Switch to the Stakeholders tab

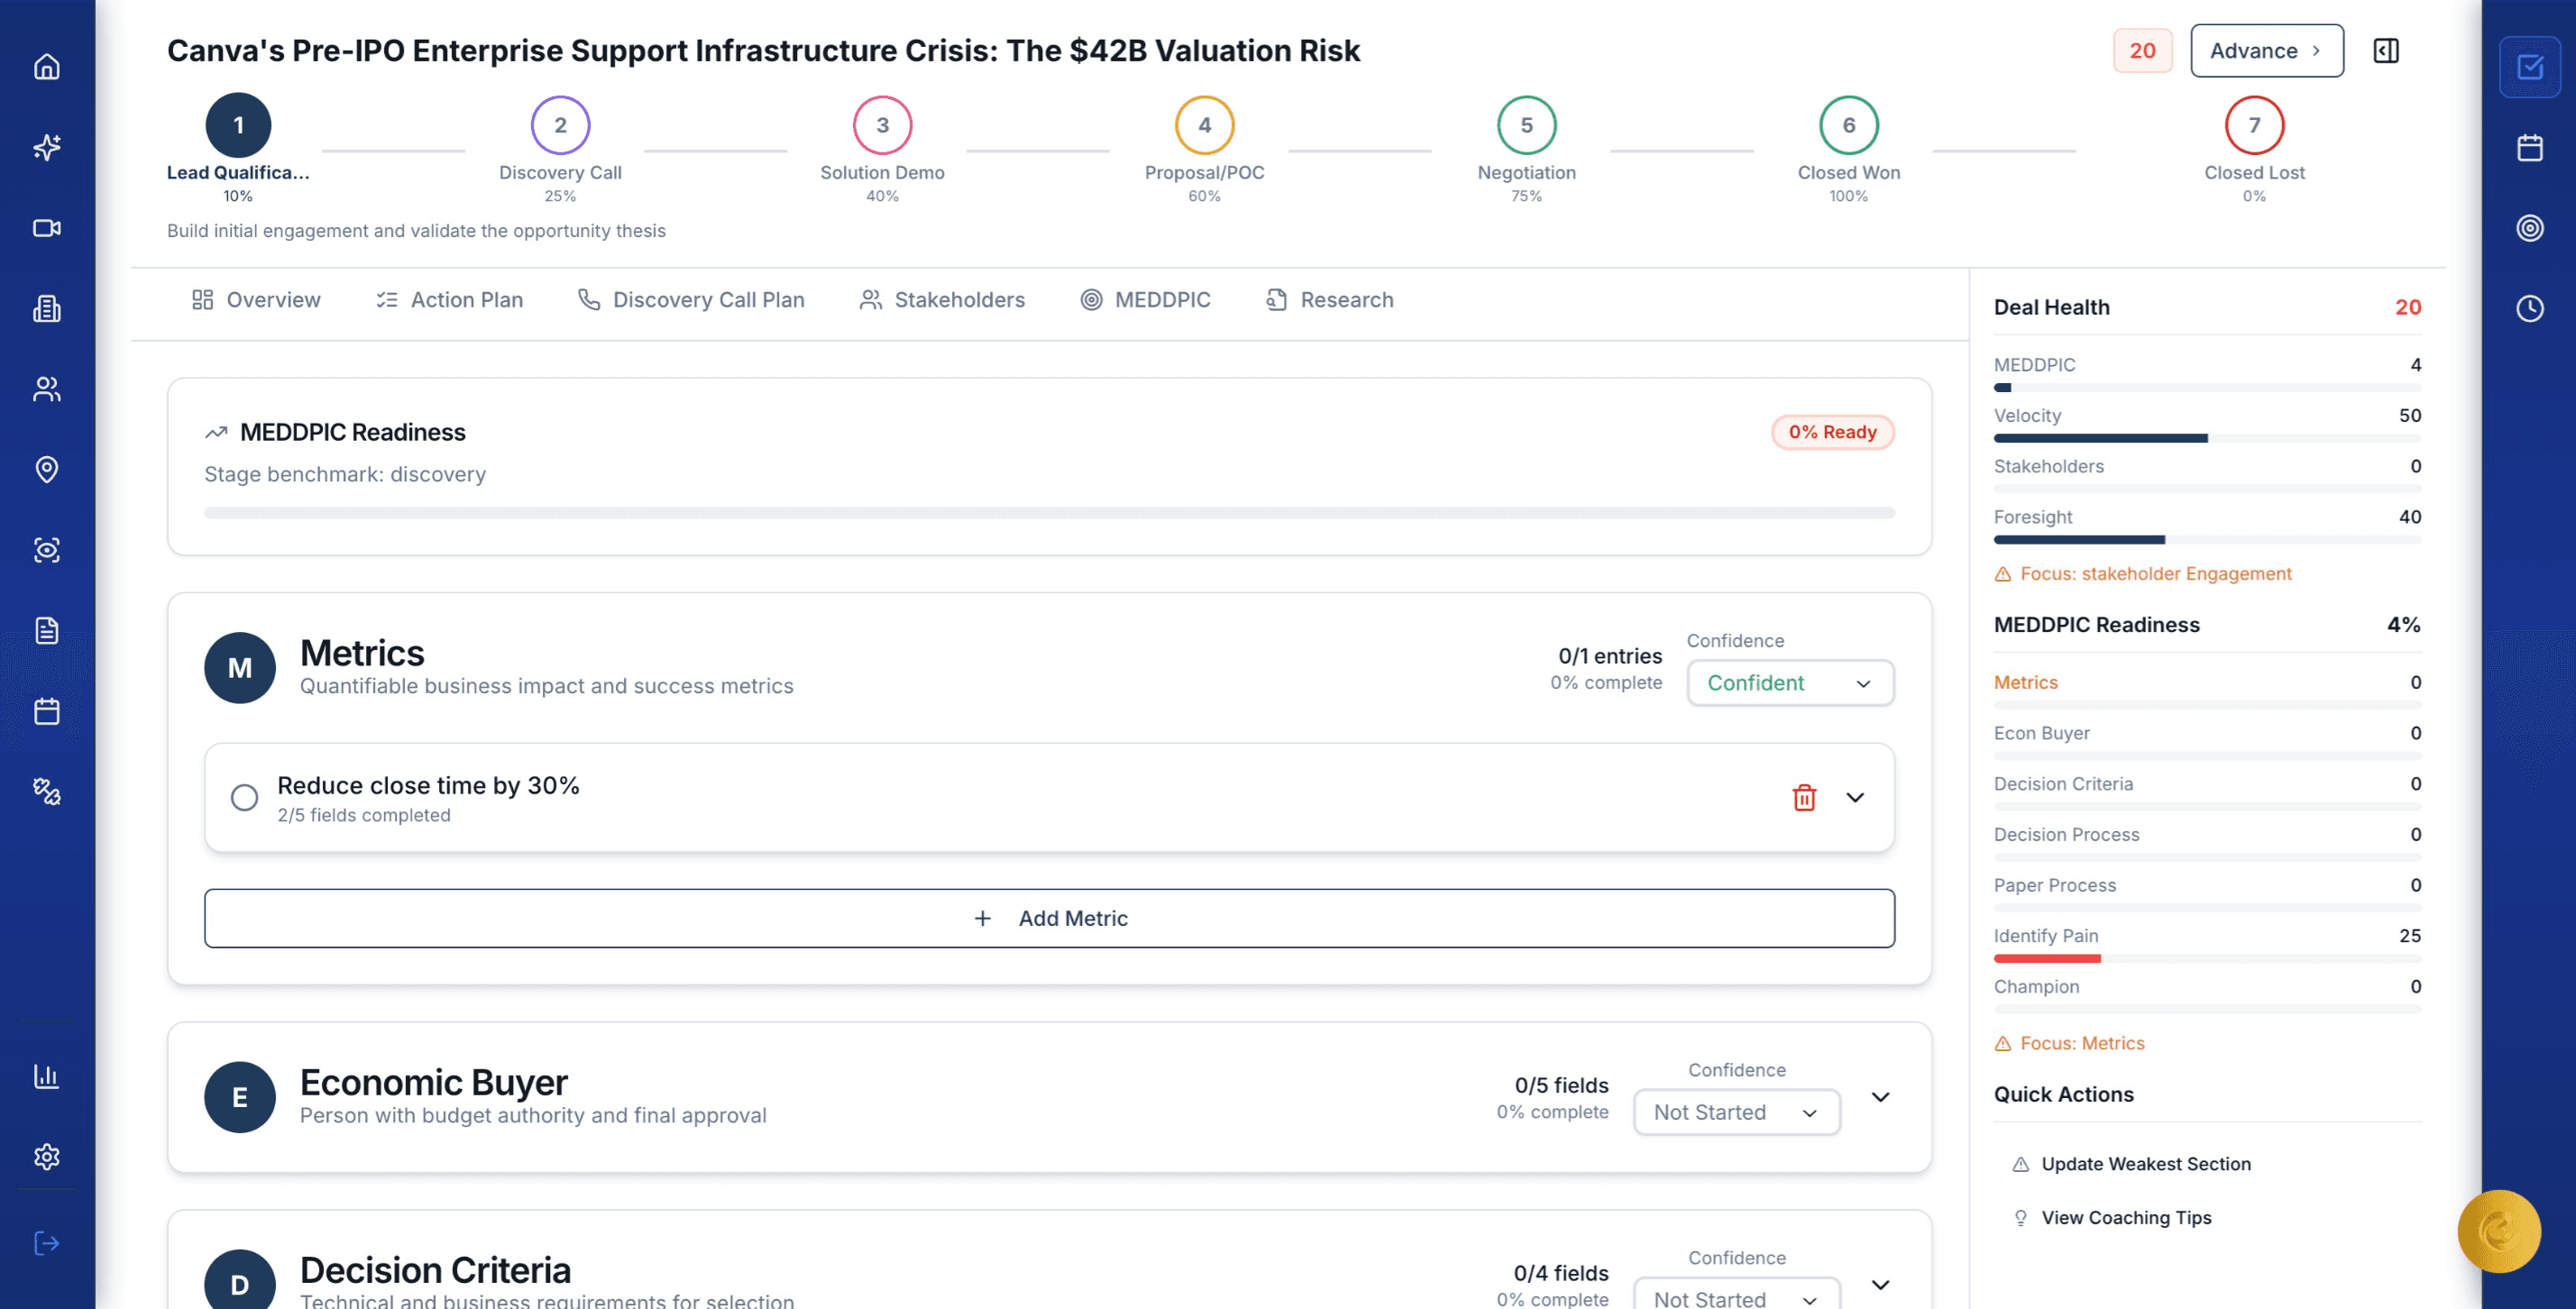point(942,300)
